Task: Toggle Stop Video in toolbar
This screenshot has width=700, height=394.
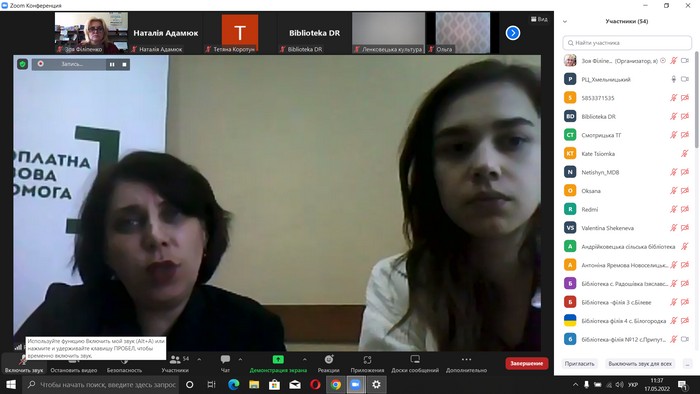Action: coord(74,363)
